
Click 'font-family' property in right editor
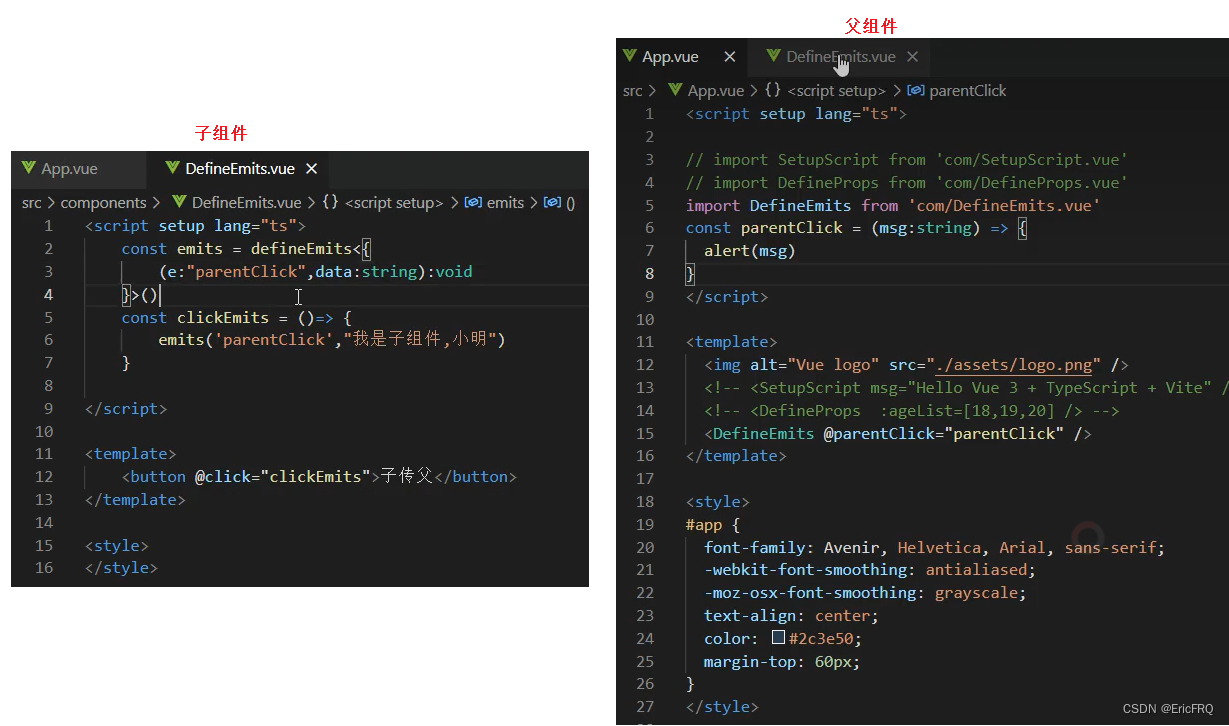coord(754,548)
